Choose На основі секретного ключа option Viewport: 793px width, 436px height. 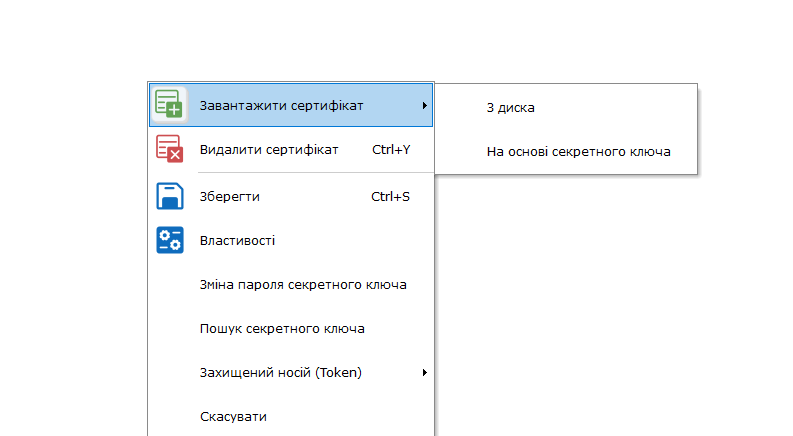click(578, 152)
